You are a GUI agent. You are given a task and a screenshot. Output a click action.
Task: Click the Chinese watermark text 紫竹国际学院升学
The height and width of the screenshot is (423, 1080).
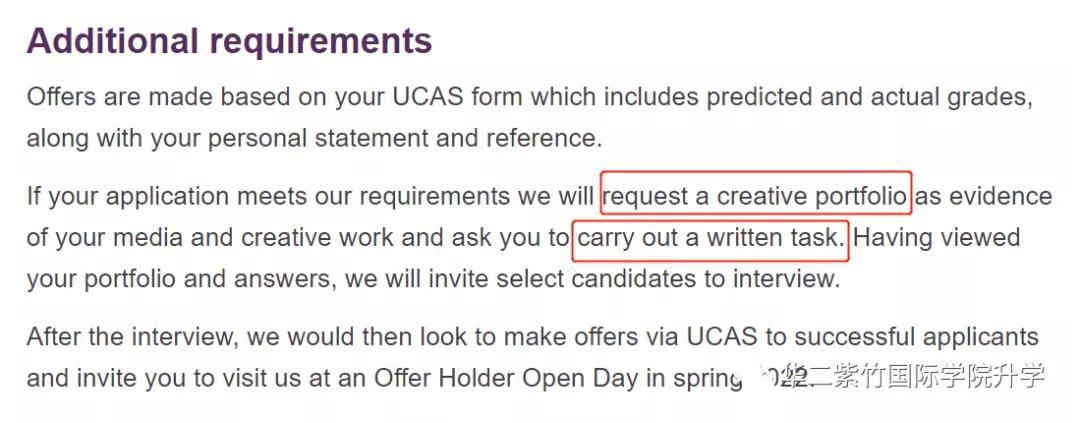point(936,376)
